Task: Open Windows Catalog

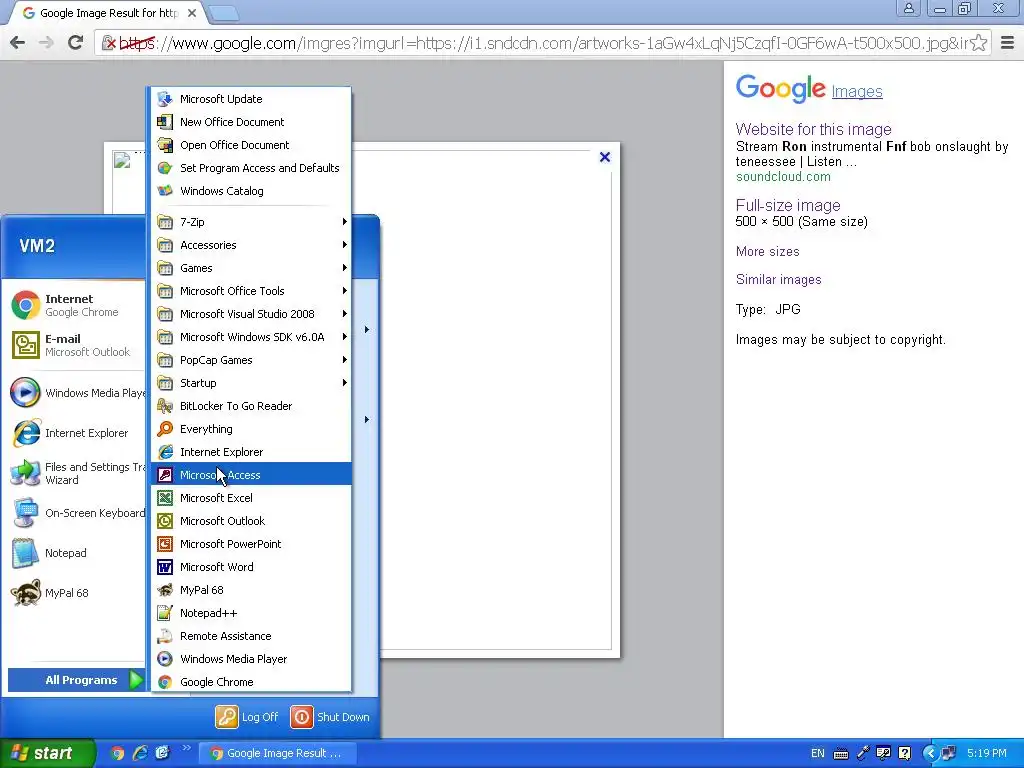Action: point(251,191)
